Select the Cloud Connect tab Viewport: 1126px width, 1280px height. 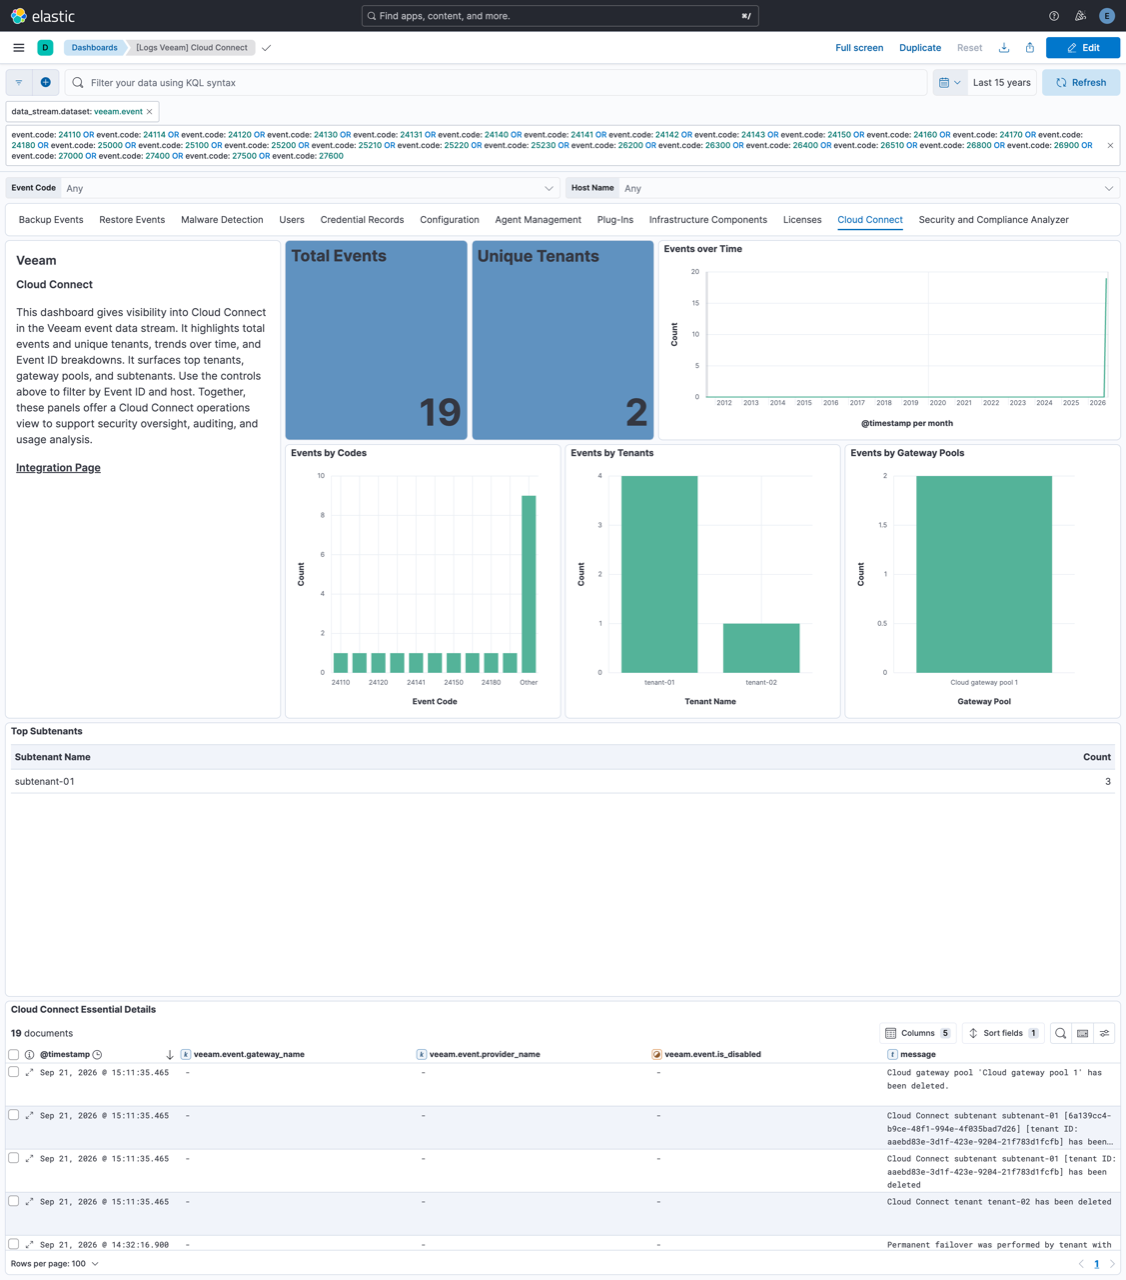[x=870, y=220]
